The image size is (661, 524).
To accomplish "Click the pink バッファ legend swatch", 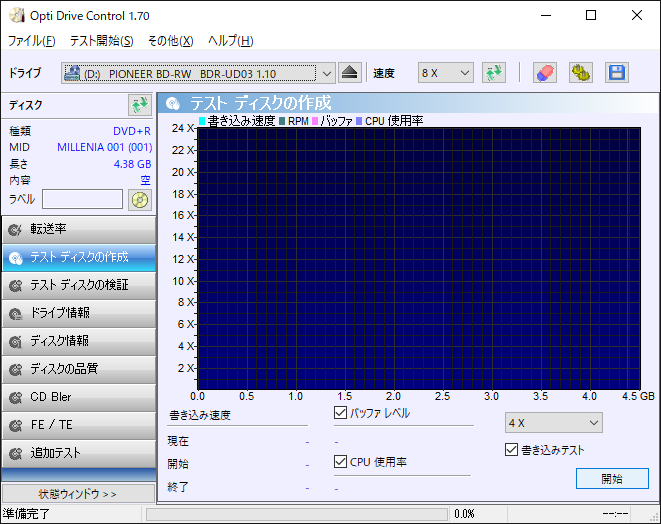I will tap(315, 121).
